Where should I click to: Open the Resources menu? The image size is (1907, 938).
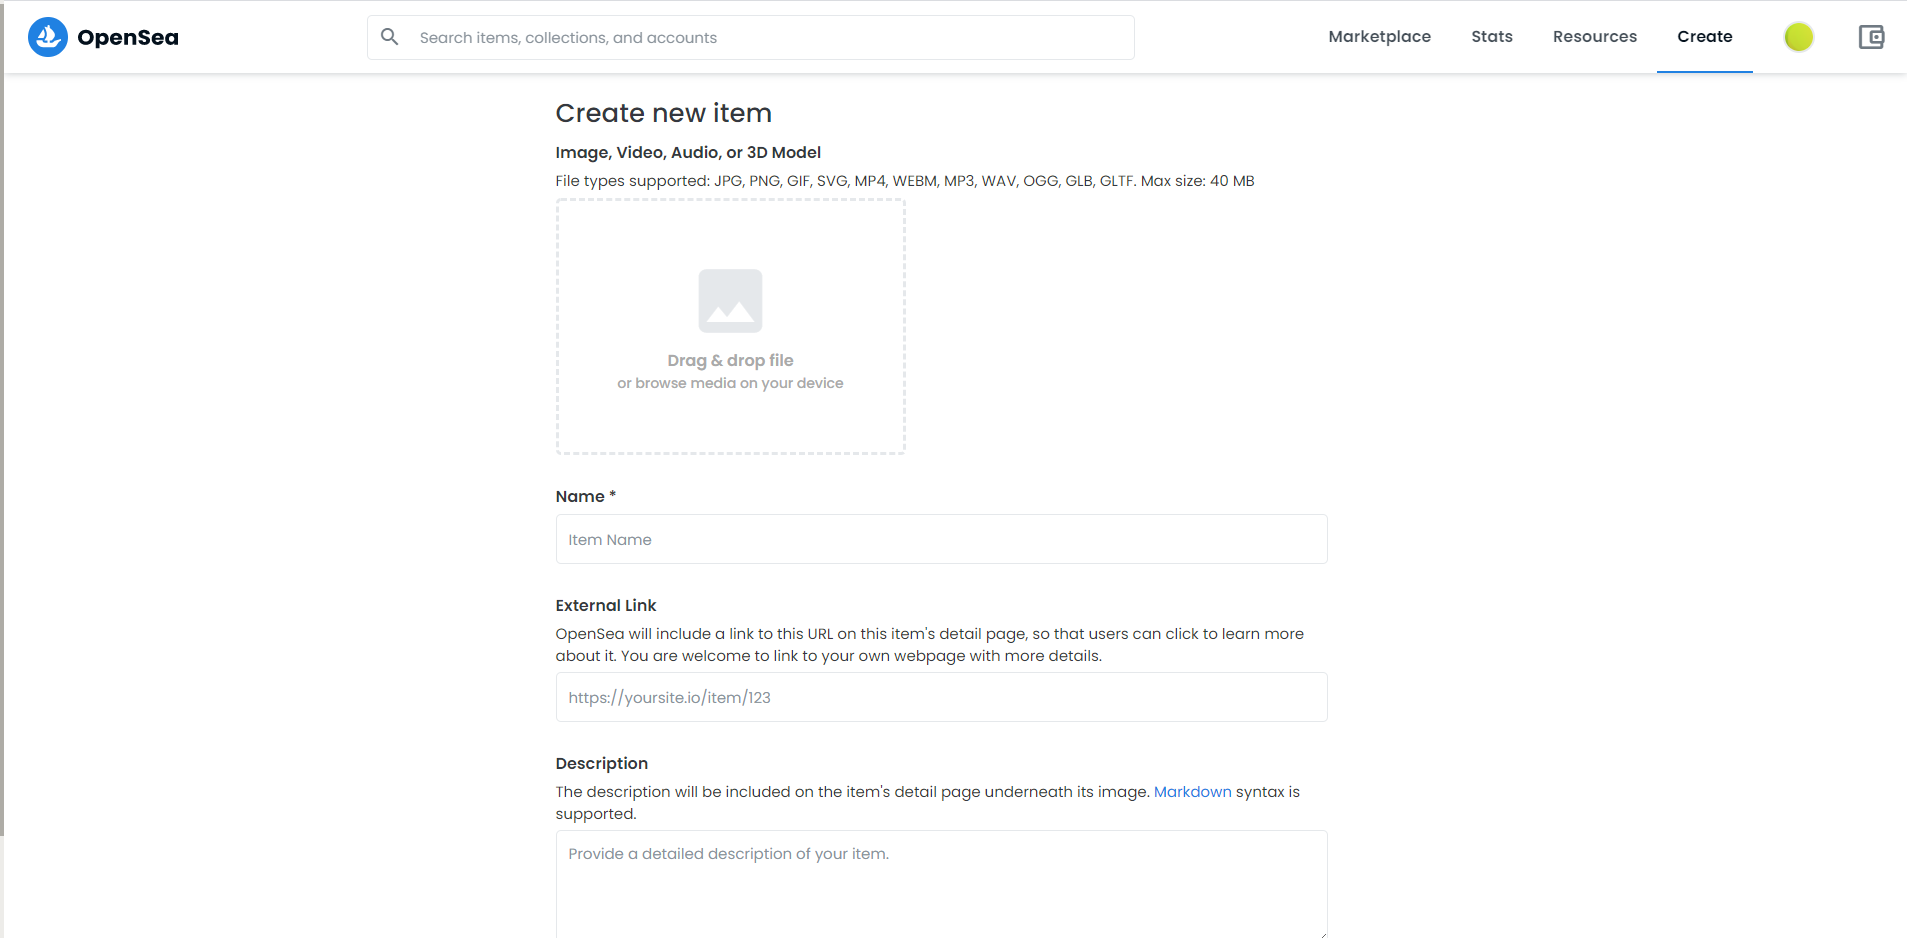click(1594, 37)
